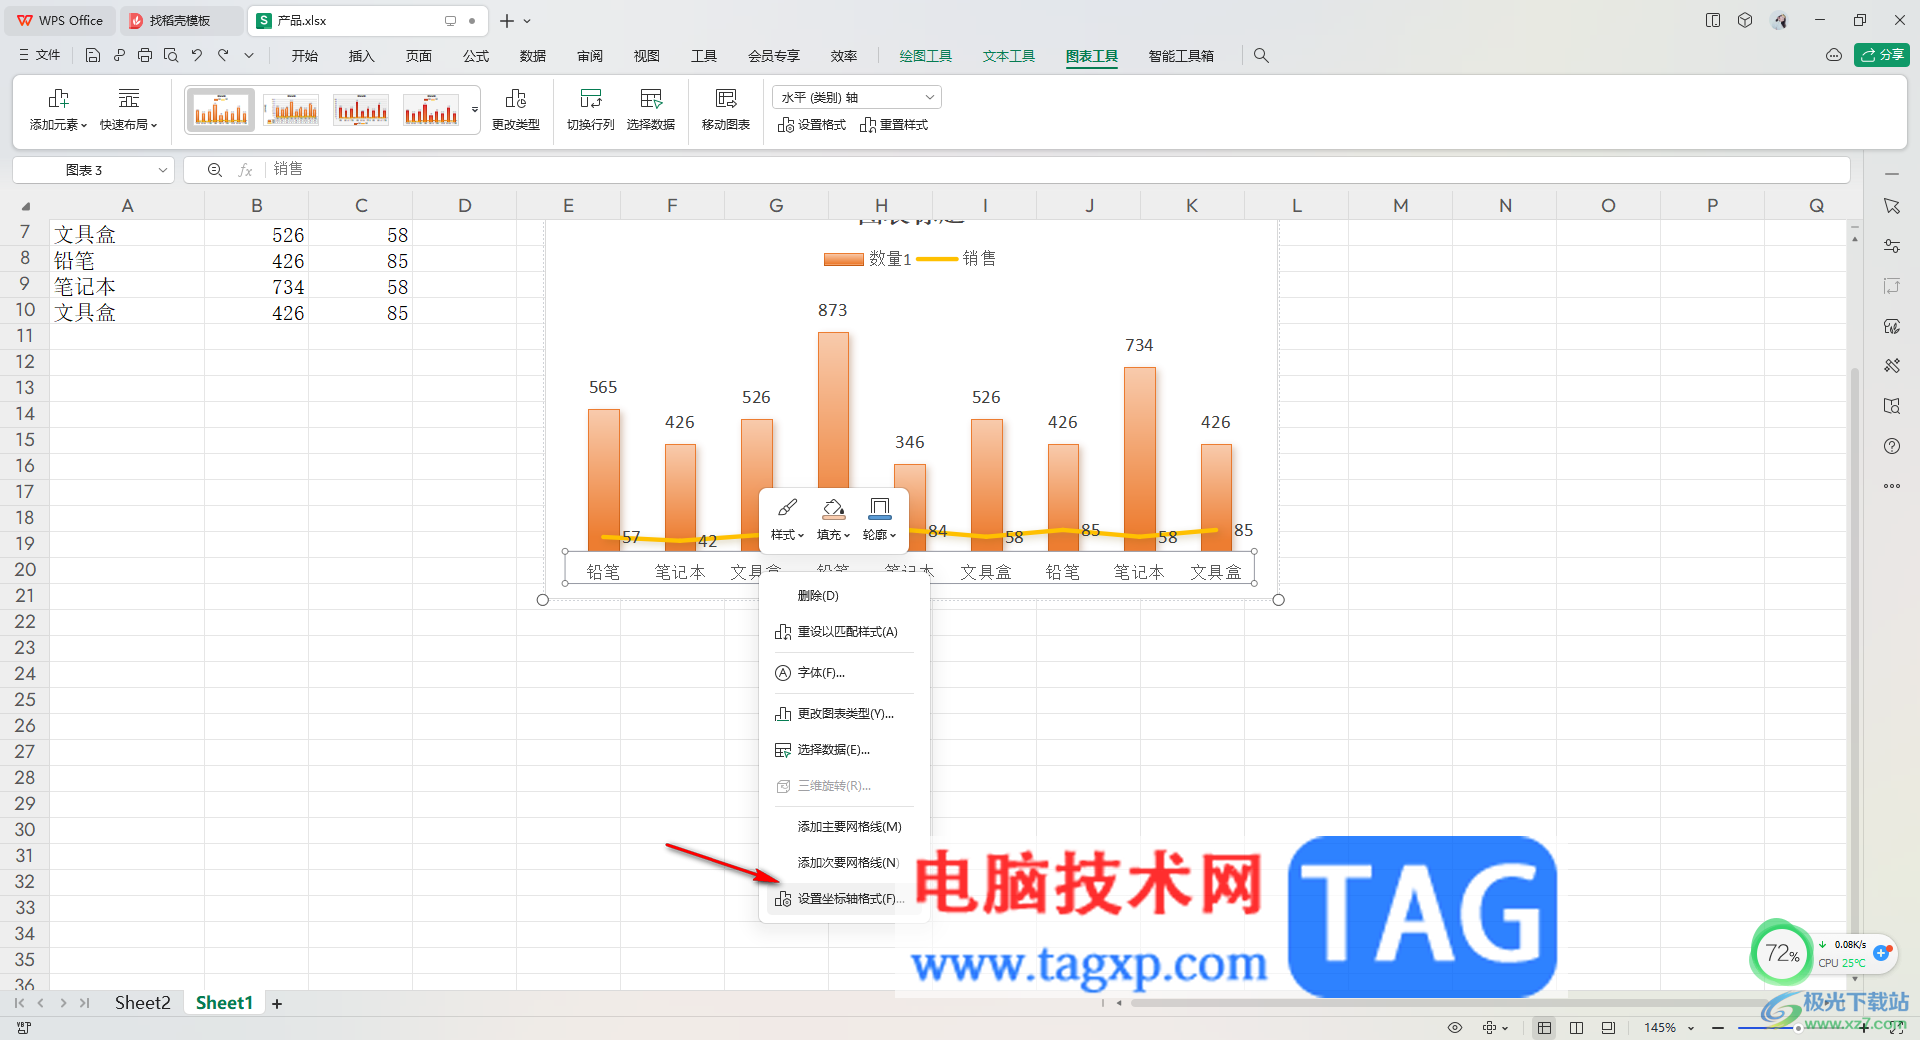Click Set Format (设置格式) button
The width and height of the screenshot is (1920, 1040).
[812, 125]
